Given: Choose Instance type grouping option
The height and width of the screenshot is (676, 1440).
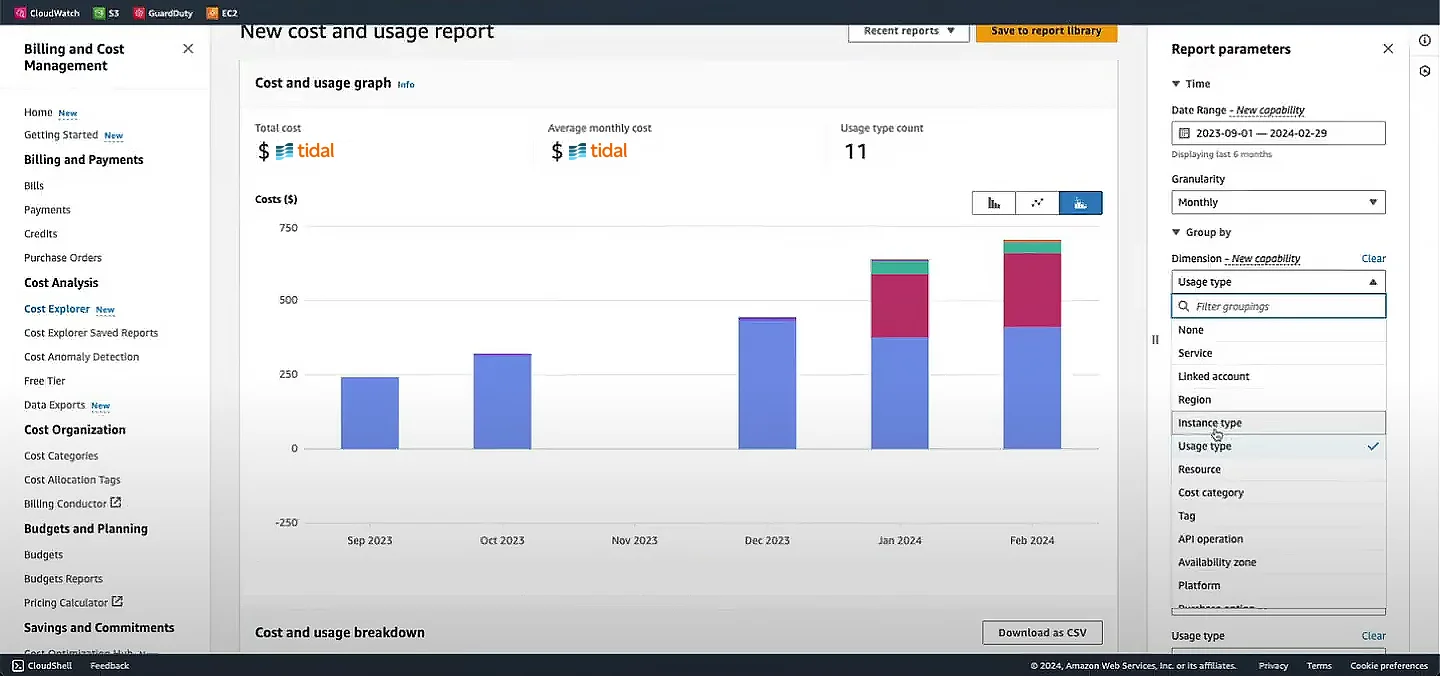Looking at the screenshot, I should [x=1278, y=422].
